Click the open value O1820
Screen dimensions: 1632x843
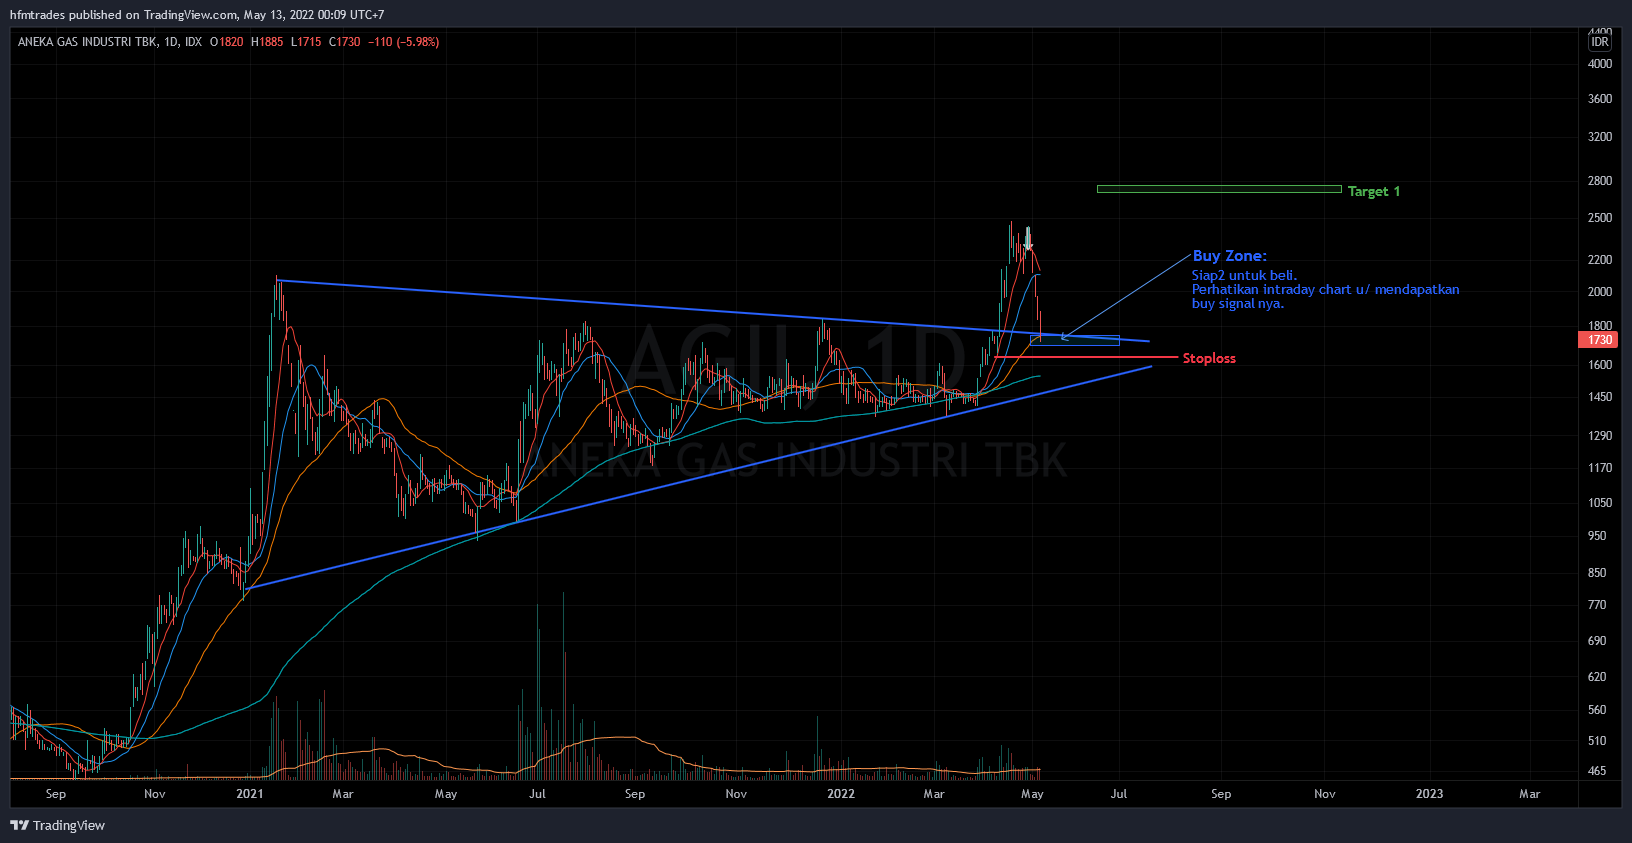226,42
